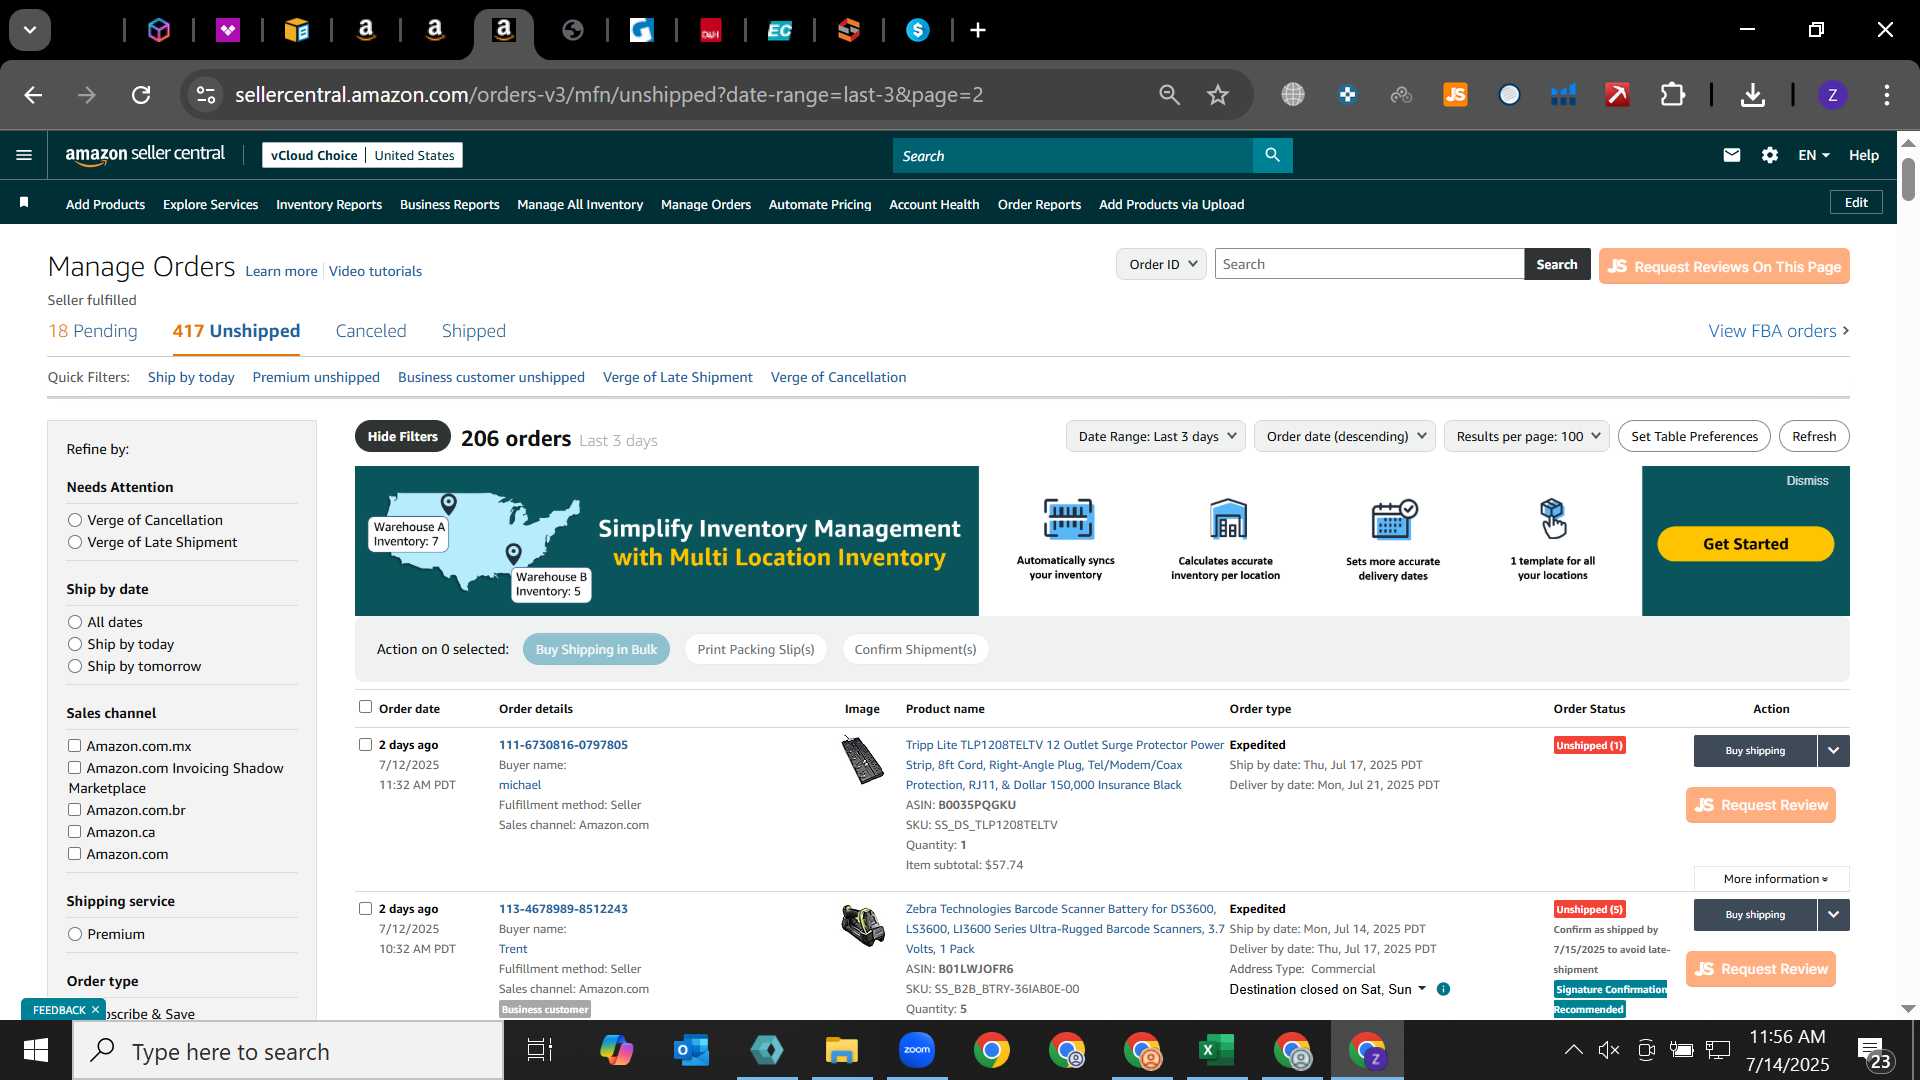1920x1080 pixels.
Task: Click the info icon beside Destination closed
Action: click(1443, 989)
